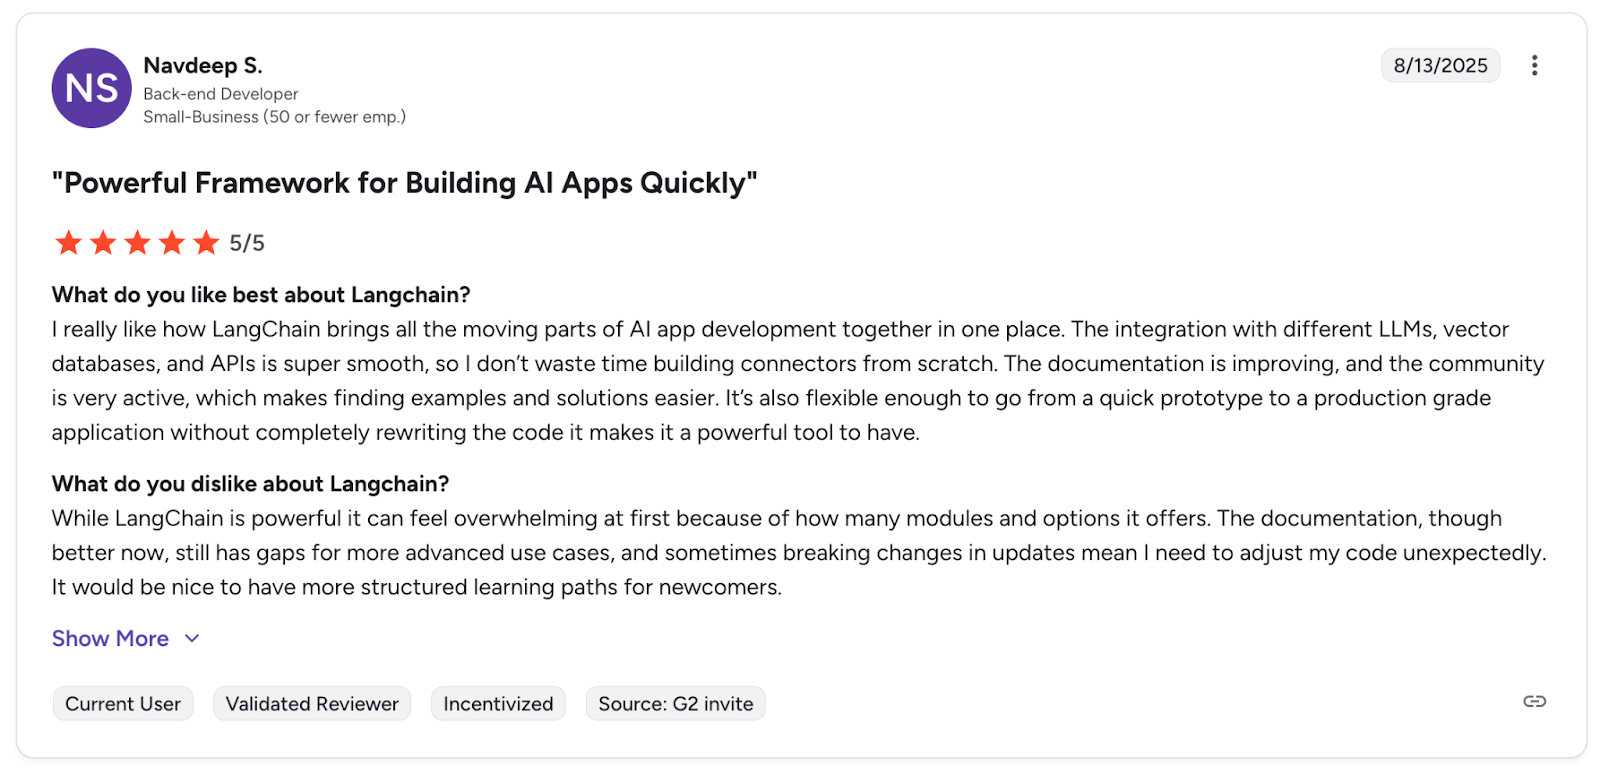Select the Validated Reviewer badge
The image size is (1600, 772).
click(x=312, y=704)
